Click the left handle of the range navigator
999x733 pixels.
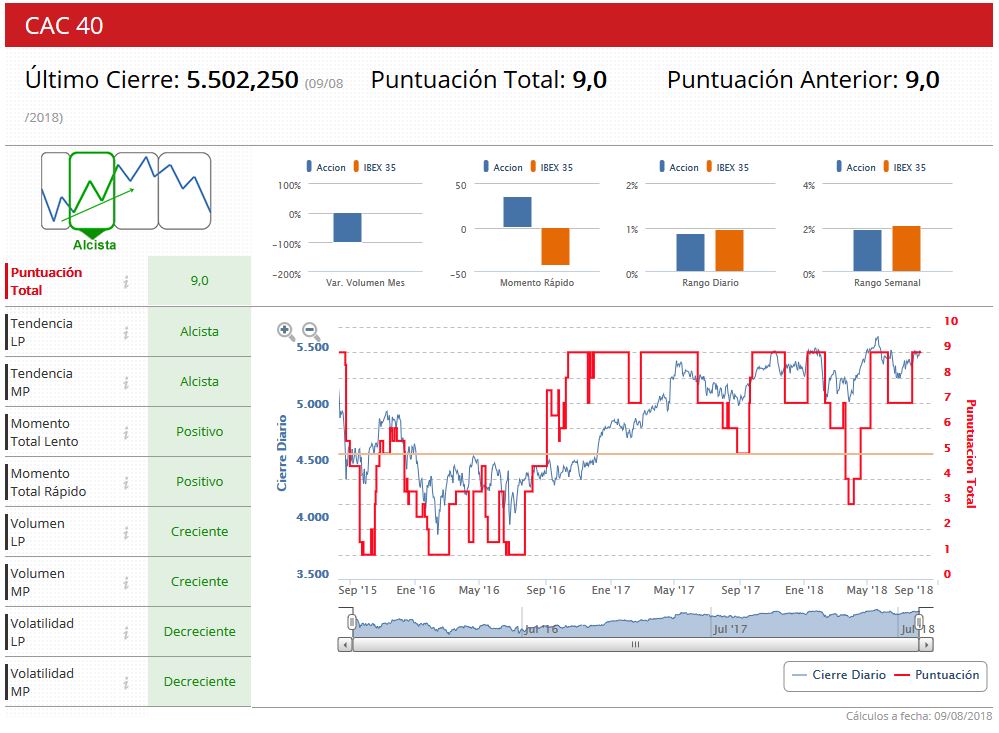coord(352,621)
